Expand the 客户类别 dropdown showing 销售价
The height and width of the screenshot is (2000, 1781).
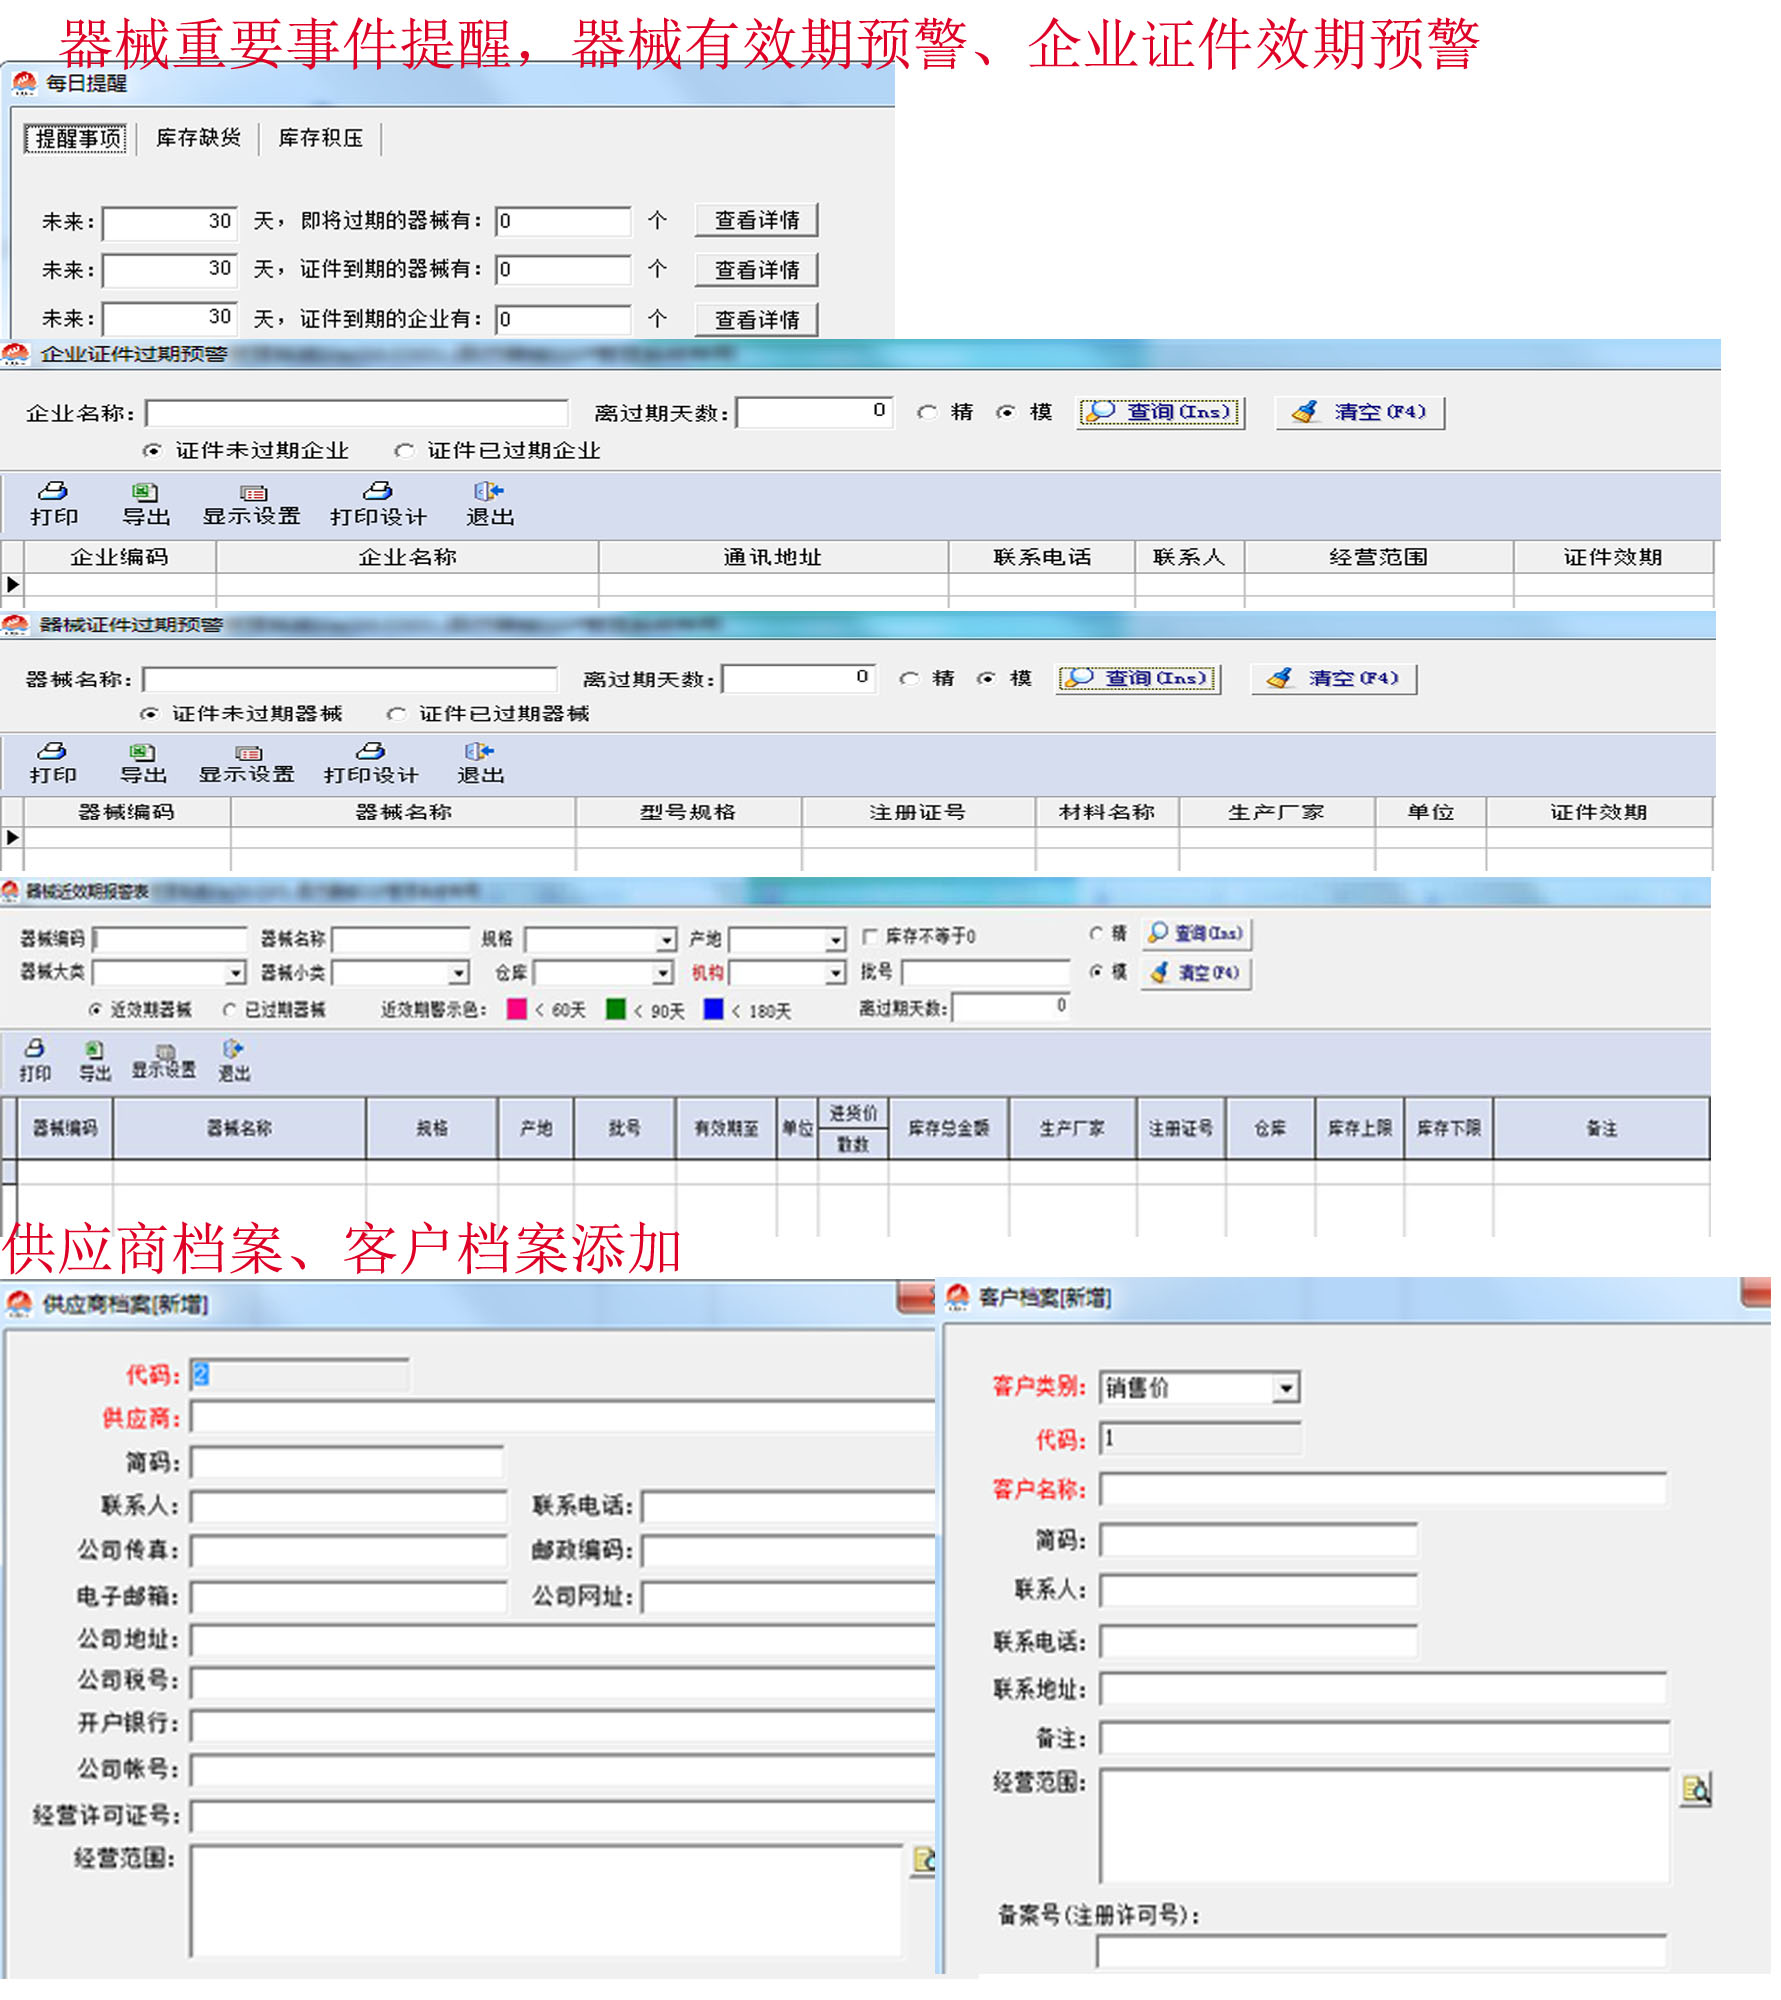pos(1286,1388)
